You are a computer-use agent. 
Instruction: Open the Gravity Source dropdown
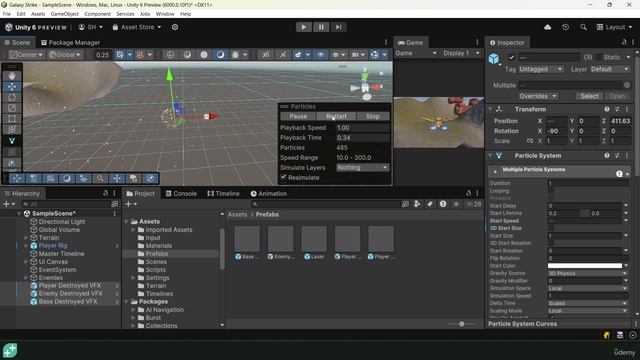pos(587,273)
